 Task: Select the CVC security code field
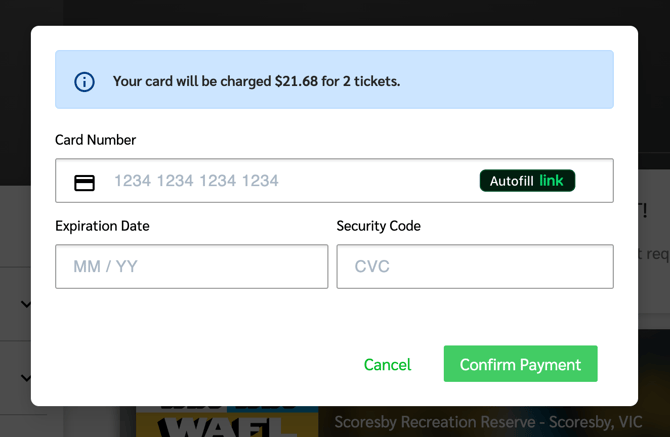point(474,267)
